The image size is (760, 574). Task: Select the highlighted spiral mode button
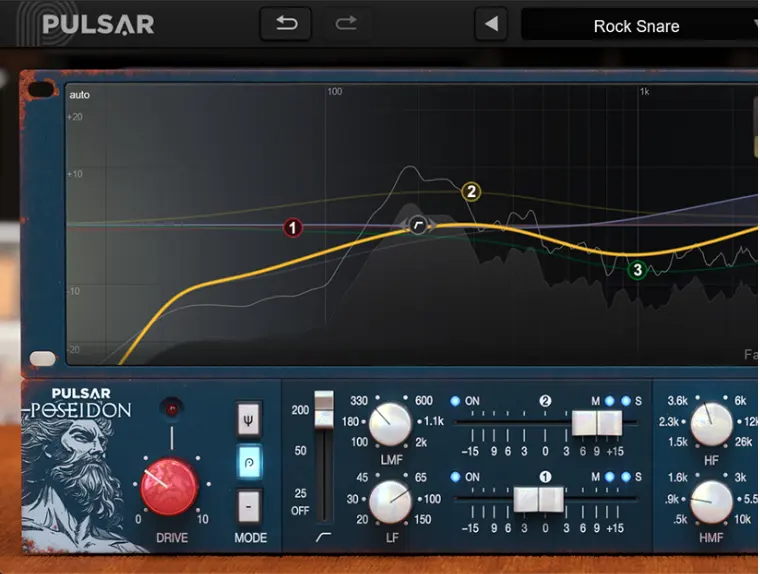[249, 462]
